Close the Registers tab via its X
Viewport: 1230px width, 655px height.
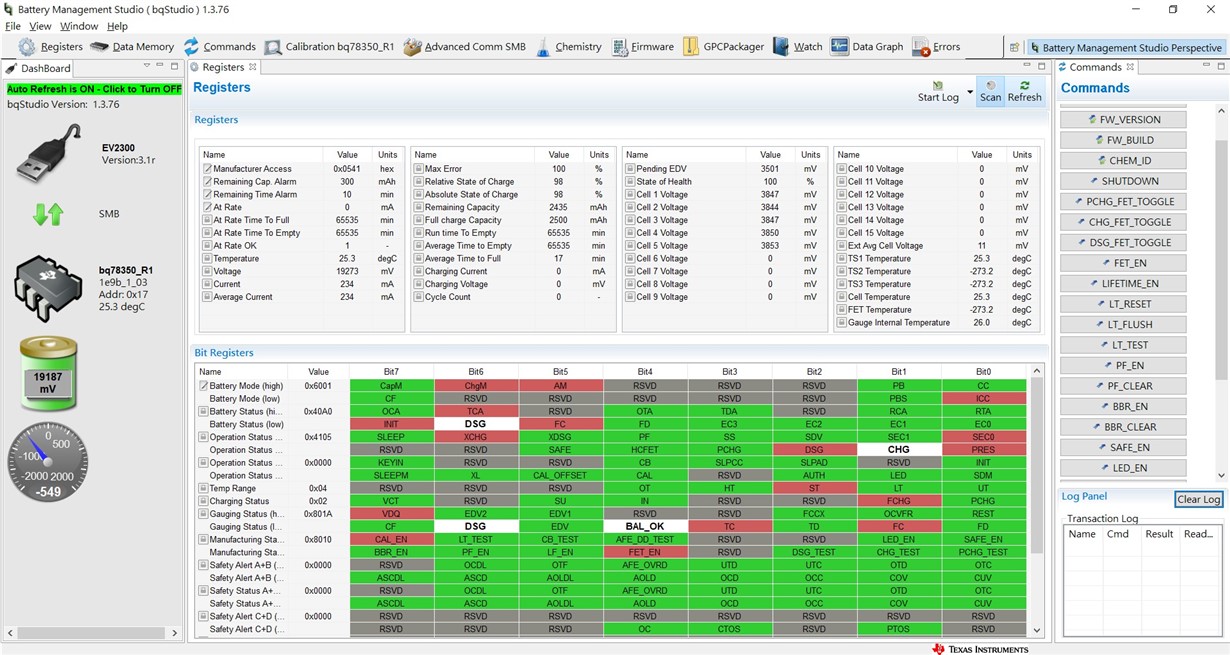point(253,67)
